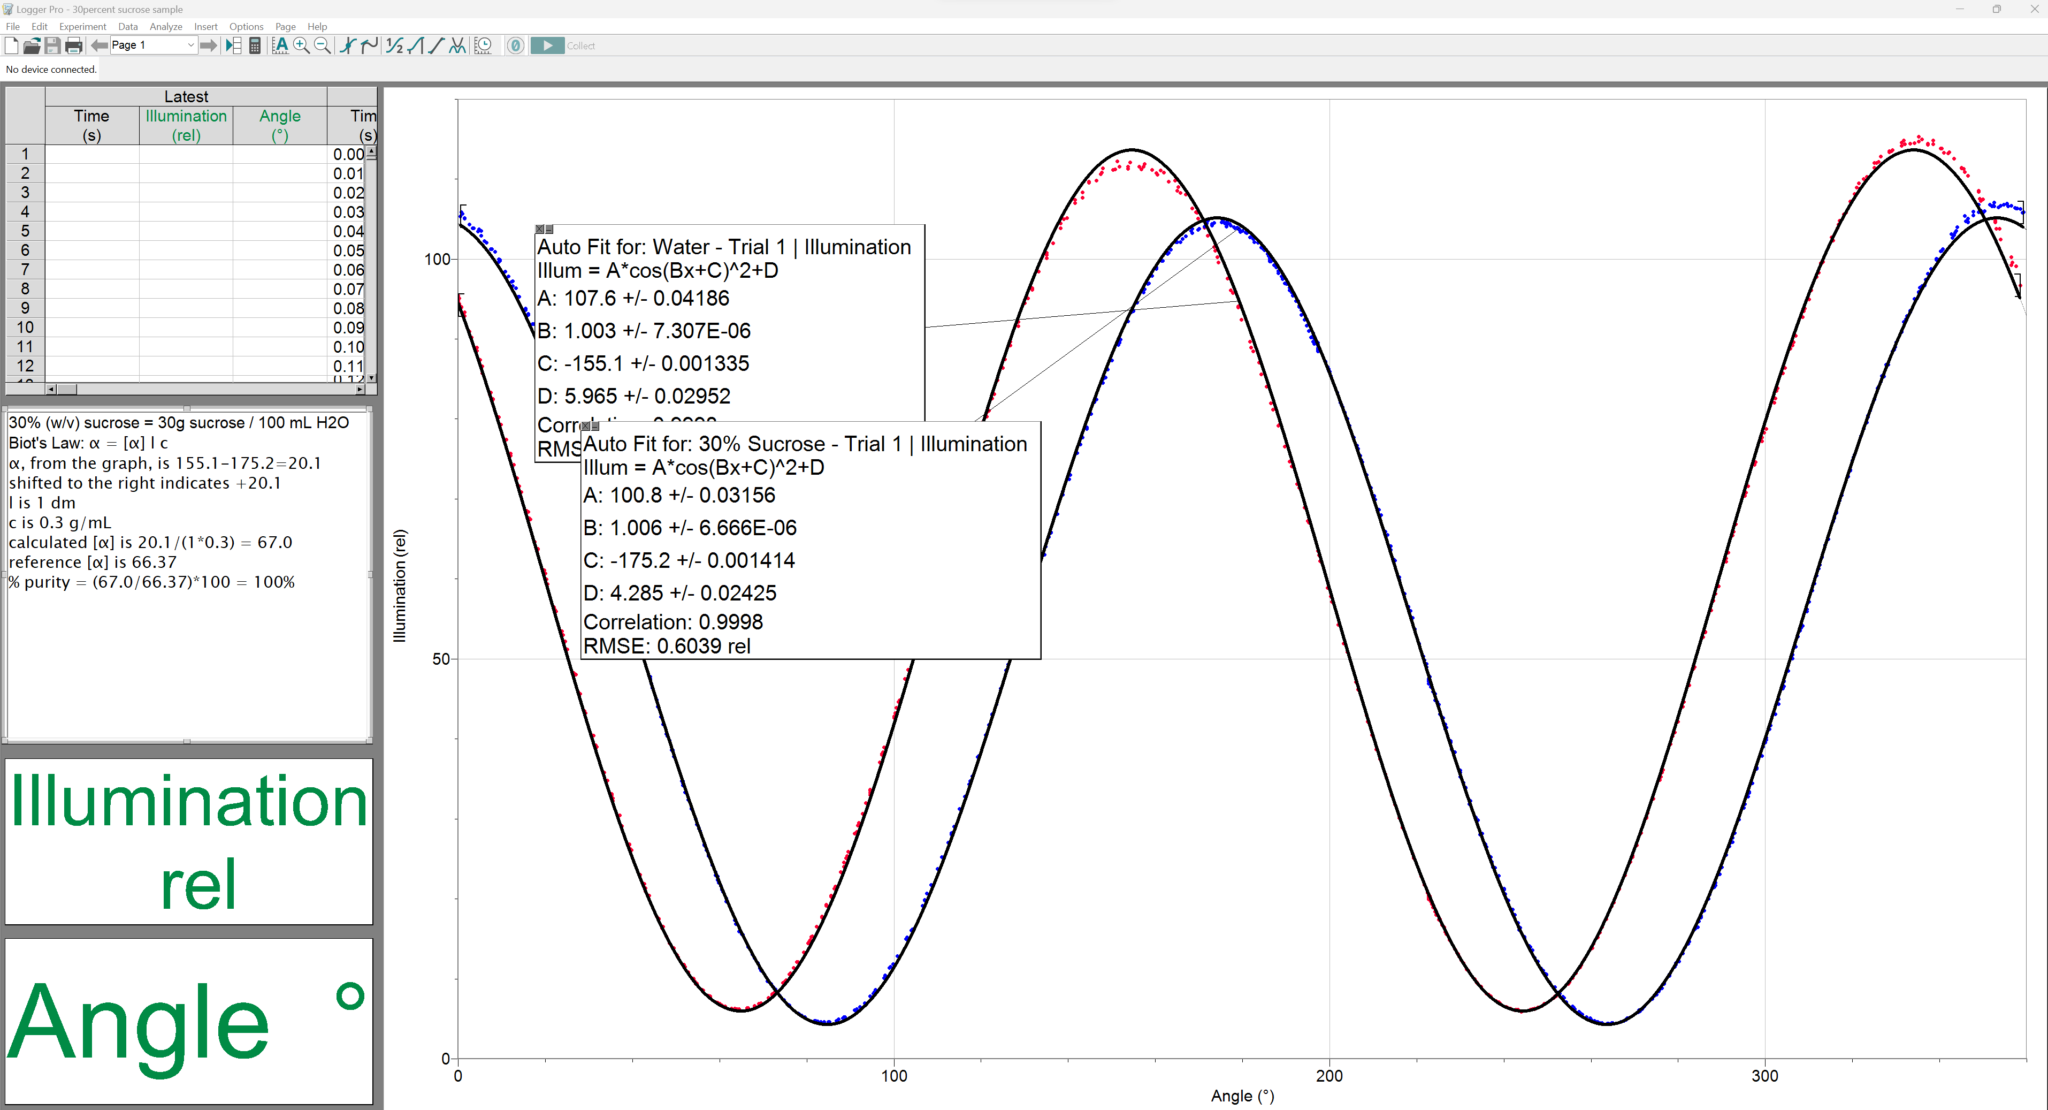
Task: Click table horizontal scroll right arrow
Action: click(x=360, y=389)
